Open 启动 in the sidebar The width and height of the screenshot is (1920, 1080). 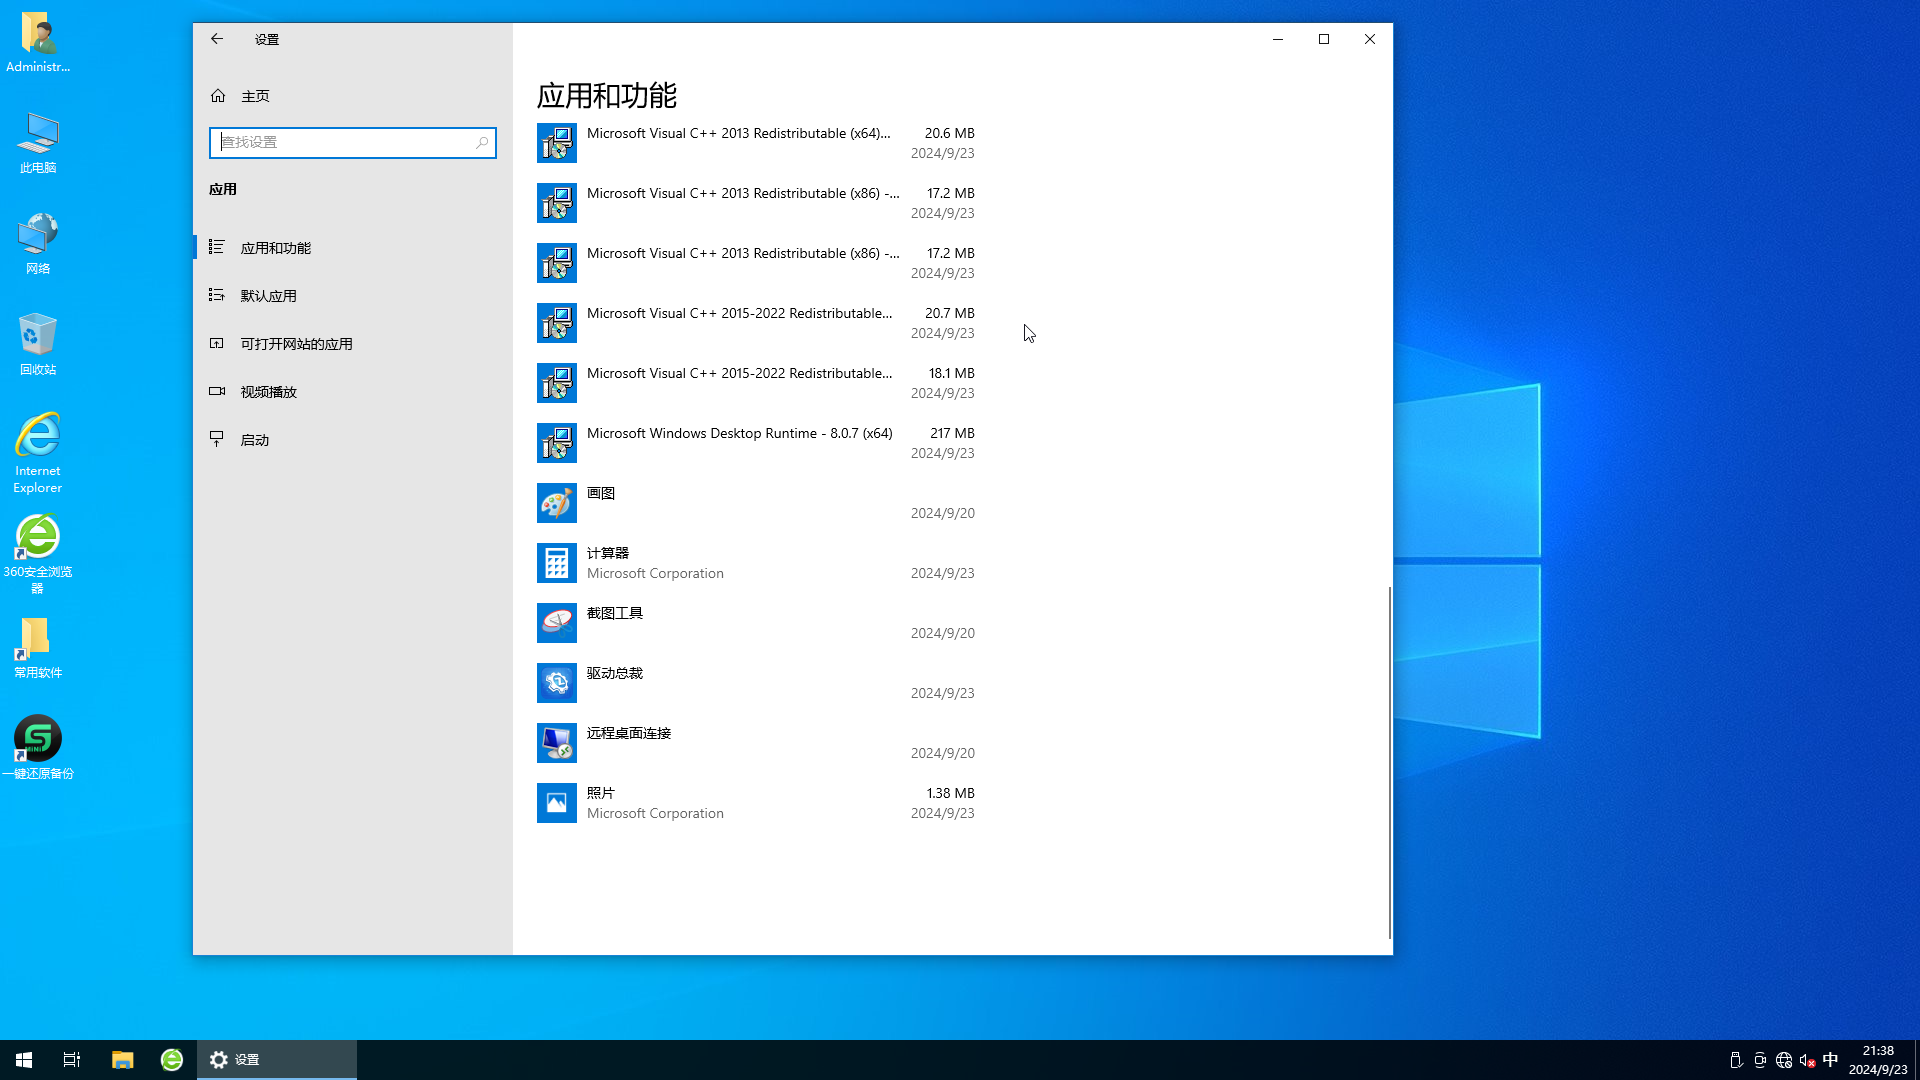click(x=353, y=440)
